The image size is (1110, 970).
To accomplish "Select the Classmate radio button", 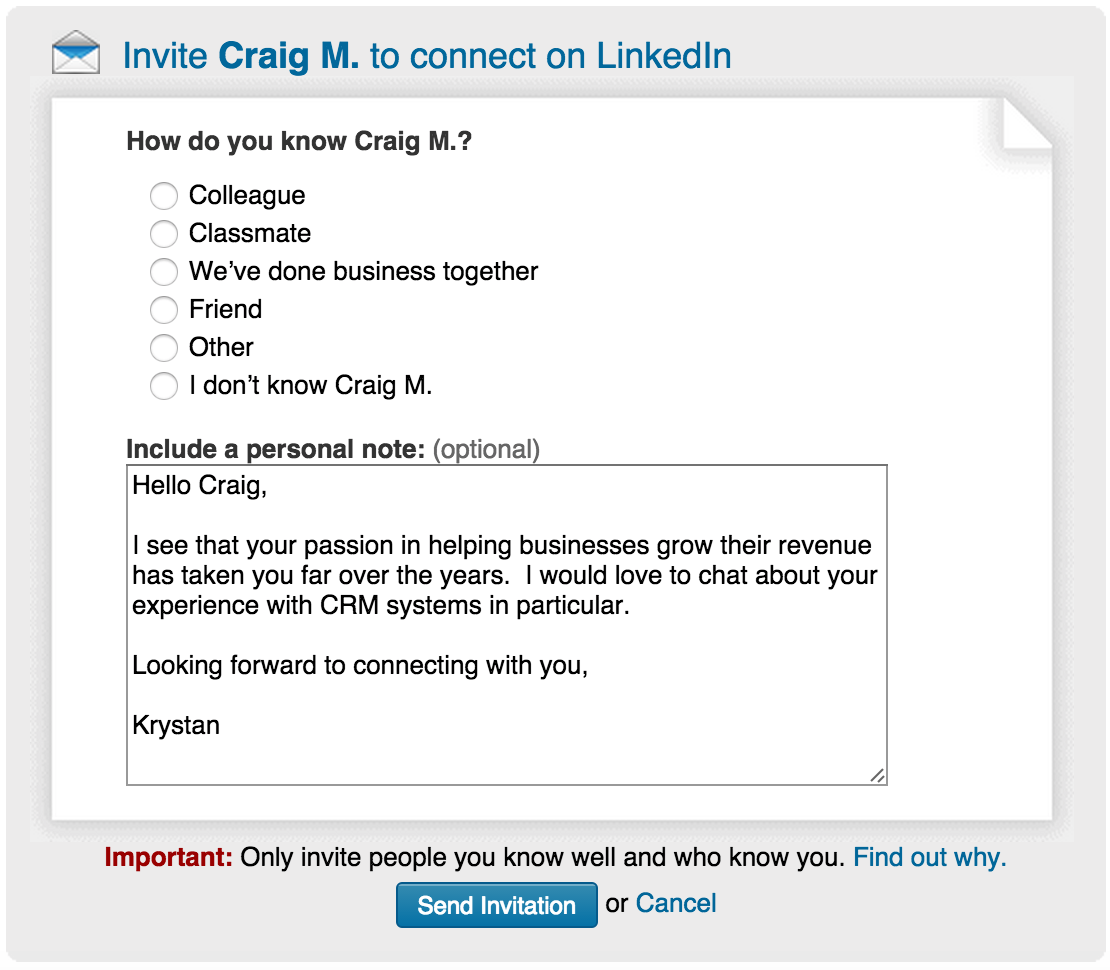I will [164, 234].
